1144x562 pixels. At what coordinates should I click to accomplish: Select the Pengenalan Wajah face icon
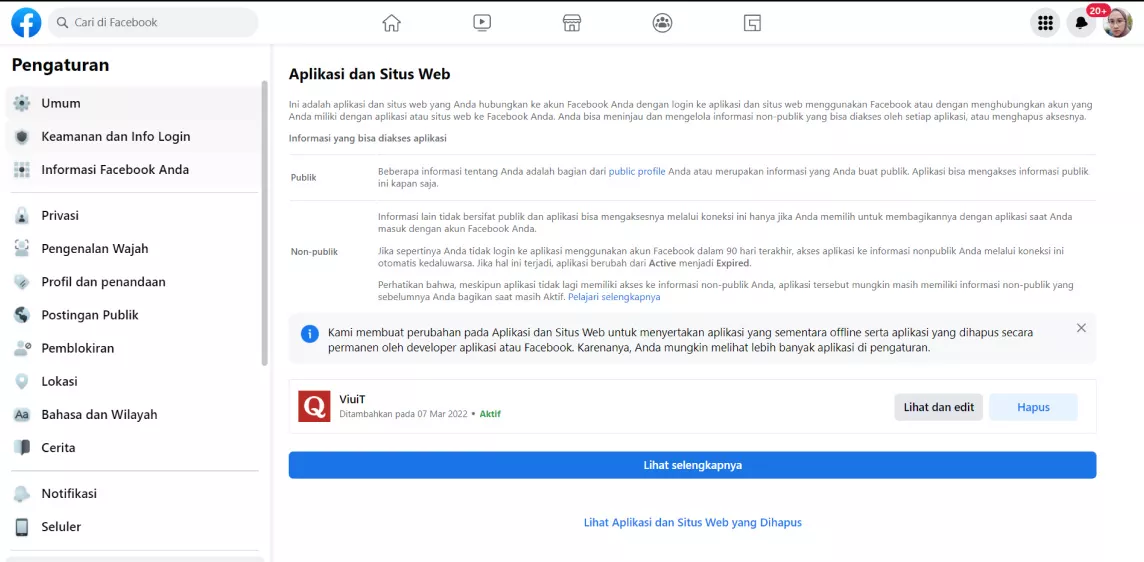tap(22, 249)
